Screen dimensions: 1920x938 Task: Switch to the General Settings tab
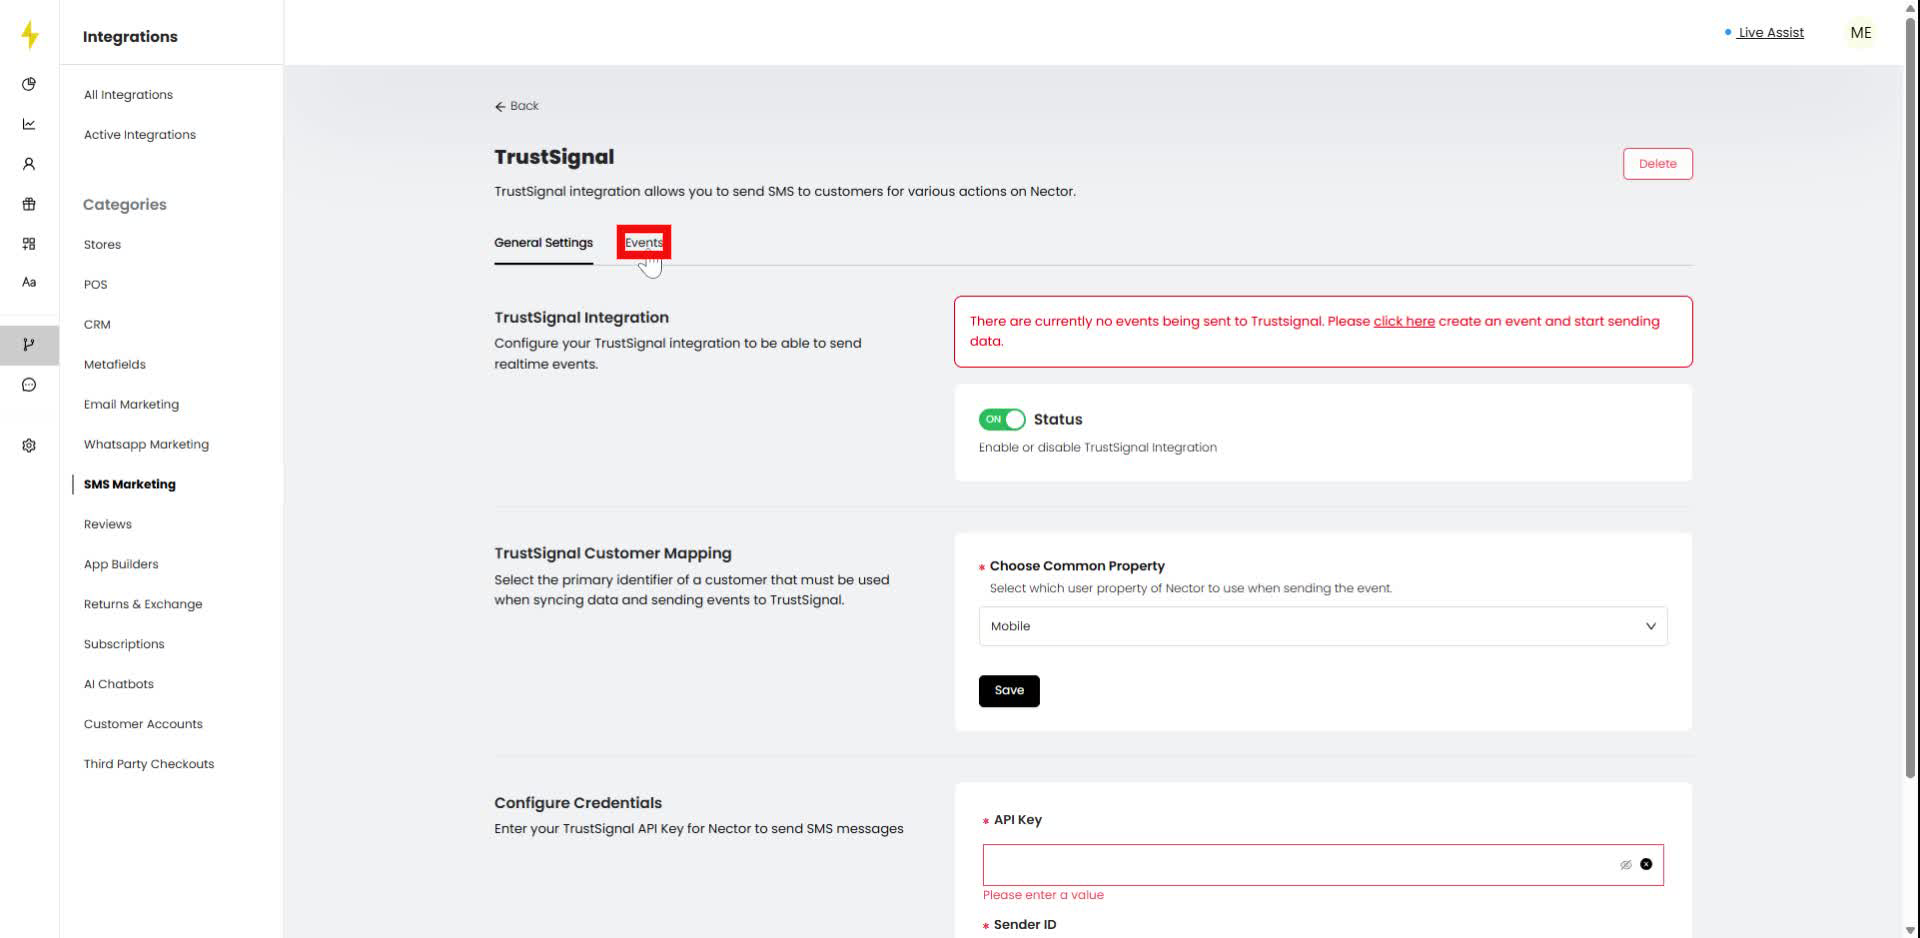(543, 242)
